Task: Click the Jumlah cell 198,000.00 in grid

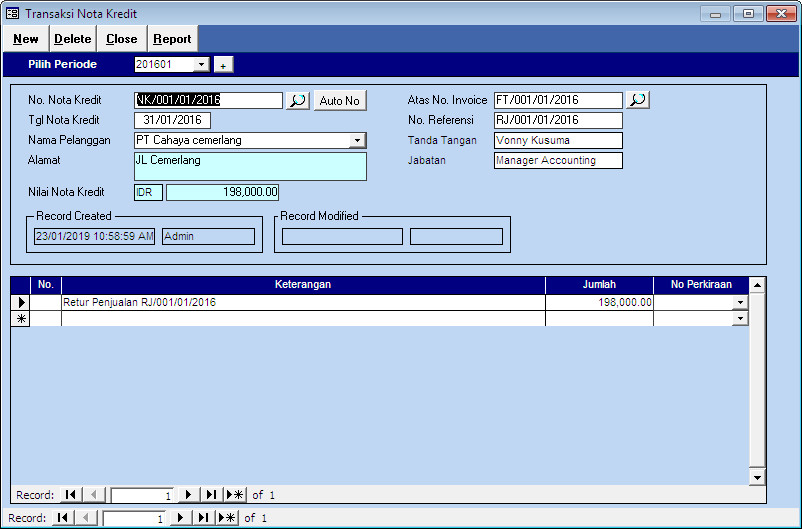Action: [x=599, y=302]
